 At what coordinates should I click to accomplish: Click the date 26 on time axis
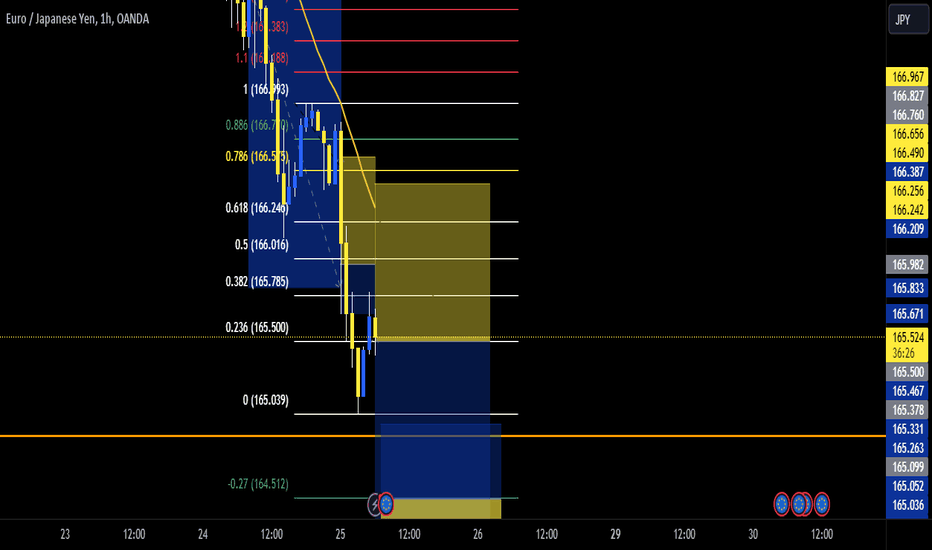(x=478, y=535)
